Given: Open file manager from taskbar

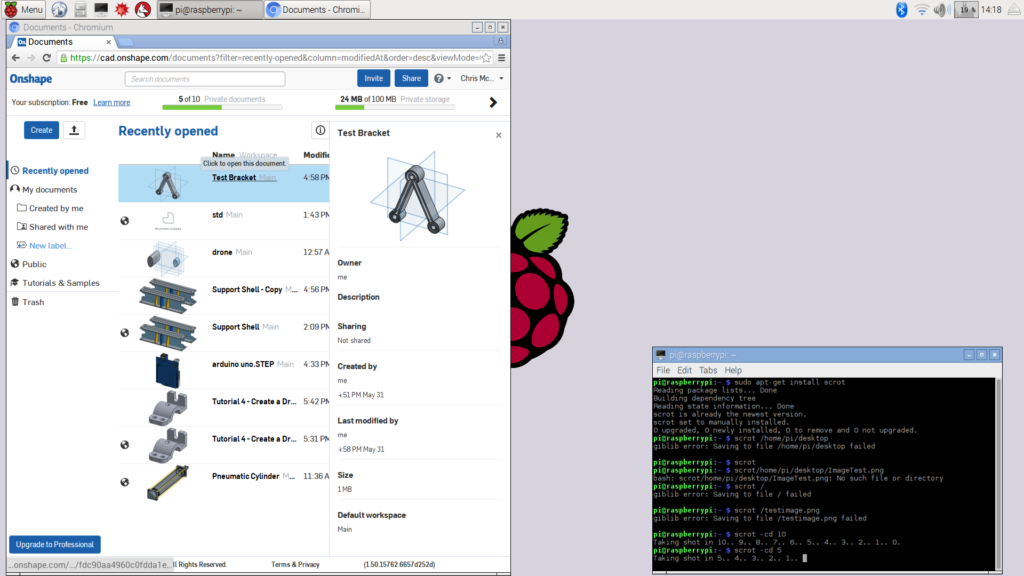Looking at the screenshot, I should (x=80, y=9).
